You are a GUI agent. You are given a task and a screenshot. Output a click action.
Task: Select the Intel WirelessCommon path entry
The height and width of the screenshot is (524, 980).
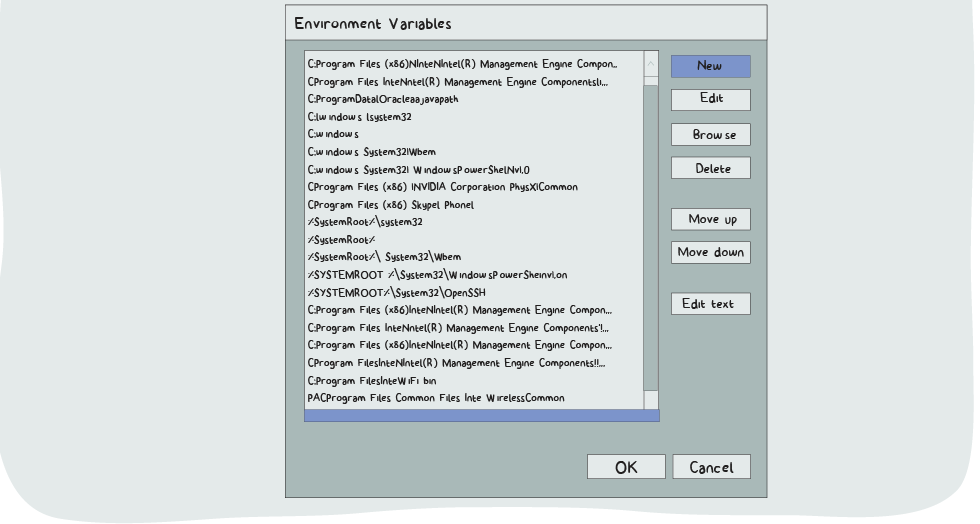[x=435, y=398]
